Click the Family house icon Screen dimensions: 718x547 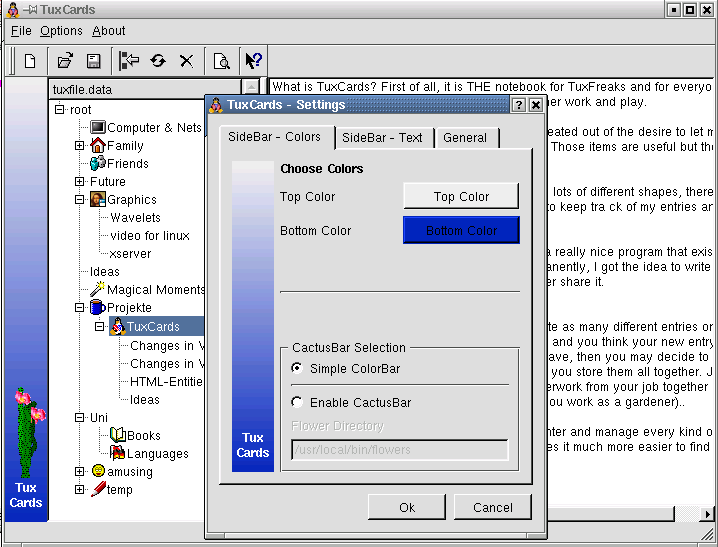pyautogui.click(x=98, y=145)
